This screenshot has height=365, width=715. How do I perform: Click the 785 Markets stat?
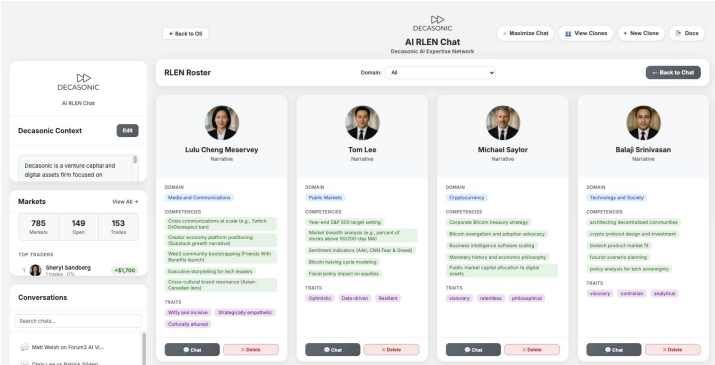38,226
